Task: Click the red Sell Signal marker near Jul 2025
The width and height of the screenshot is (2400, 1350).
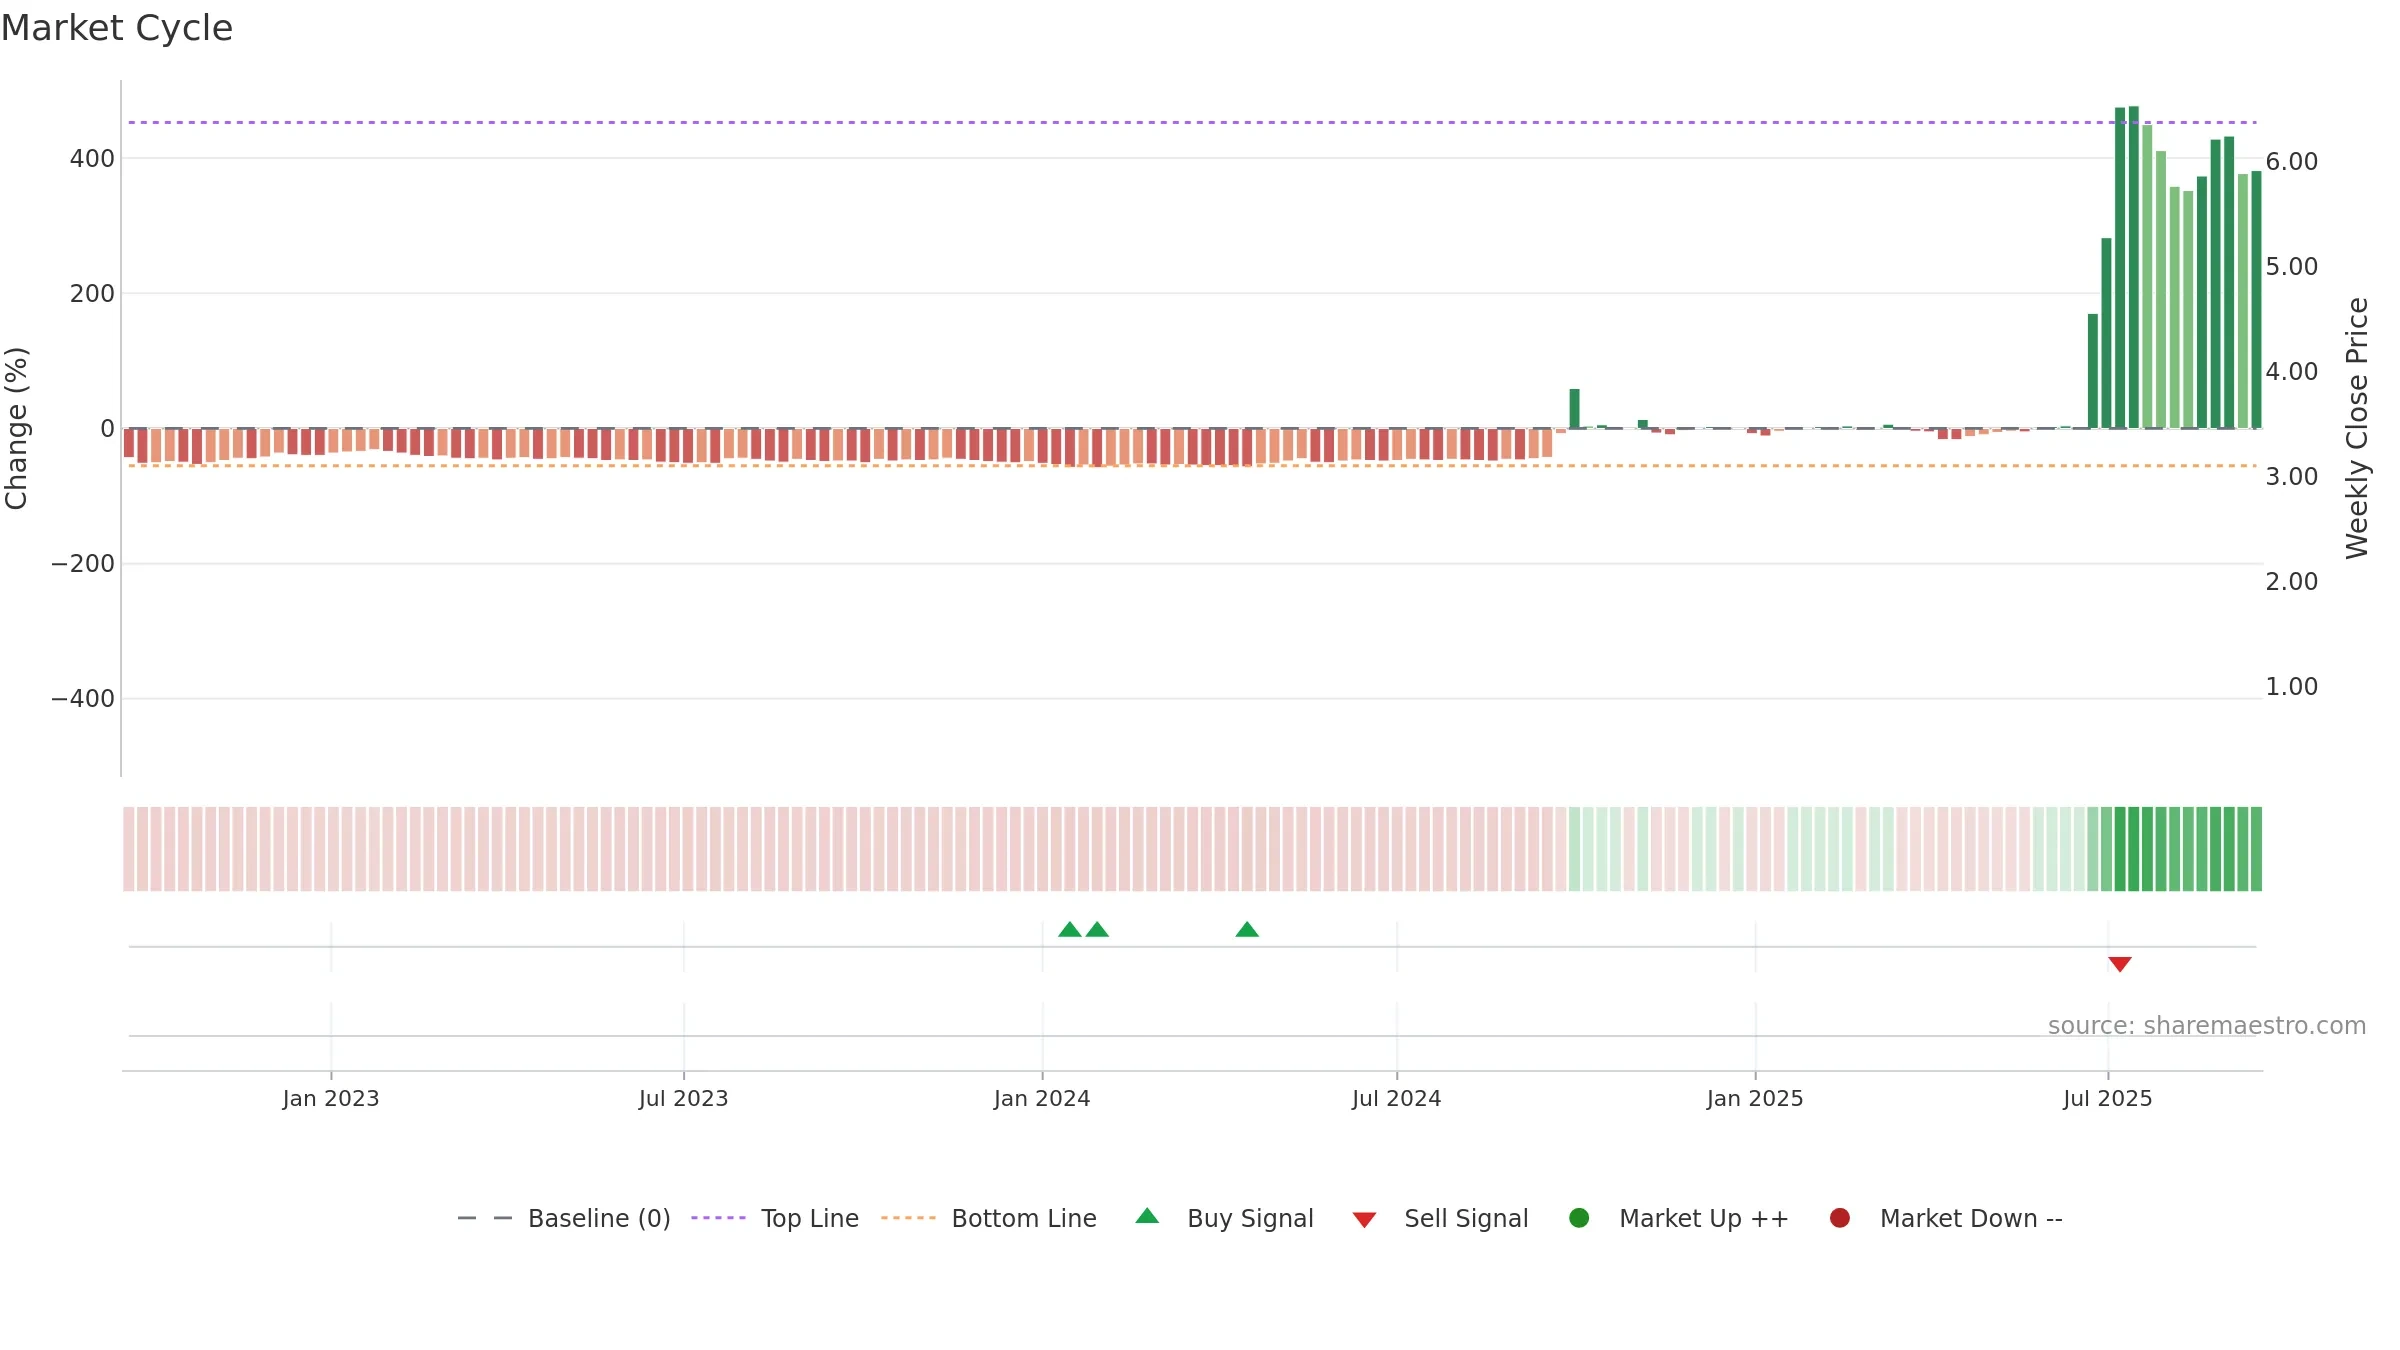Action: point(2120,964)
